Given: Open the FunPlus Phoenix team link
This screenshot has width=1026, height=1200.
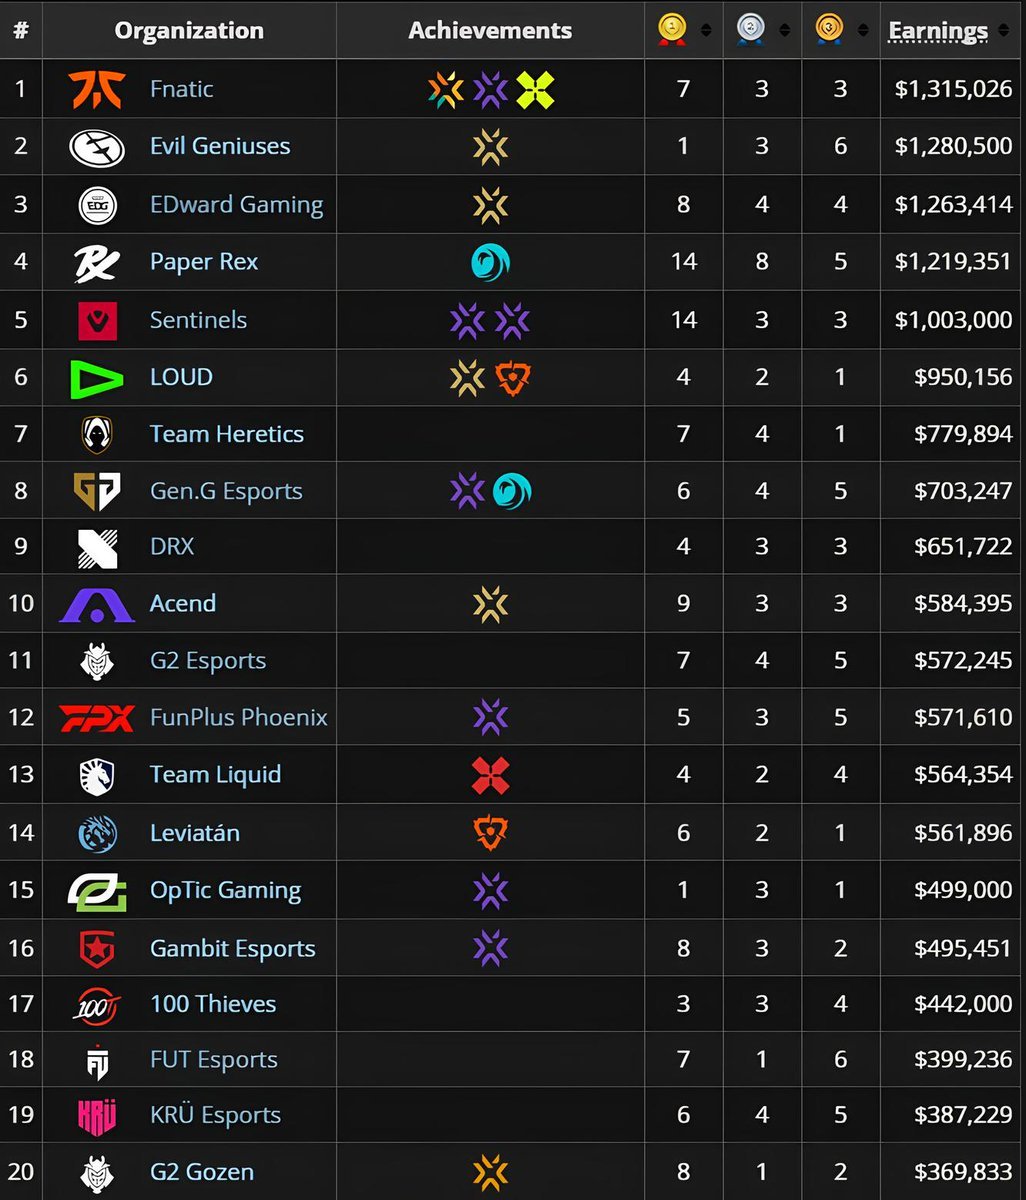Looking at the screenshot, I should click(x=238, y=718).
